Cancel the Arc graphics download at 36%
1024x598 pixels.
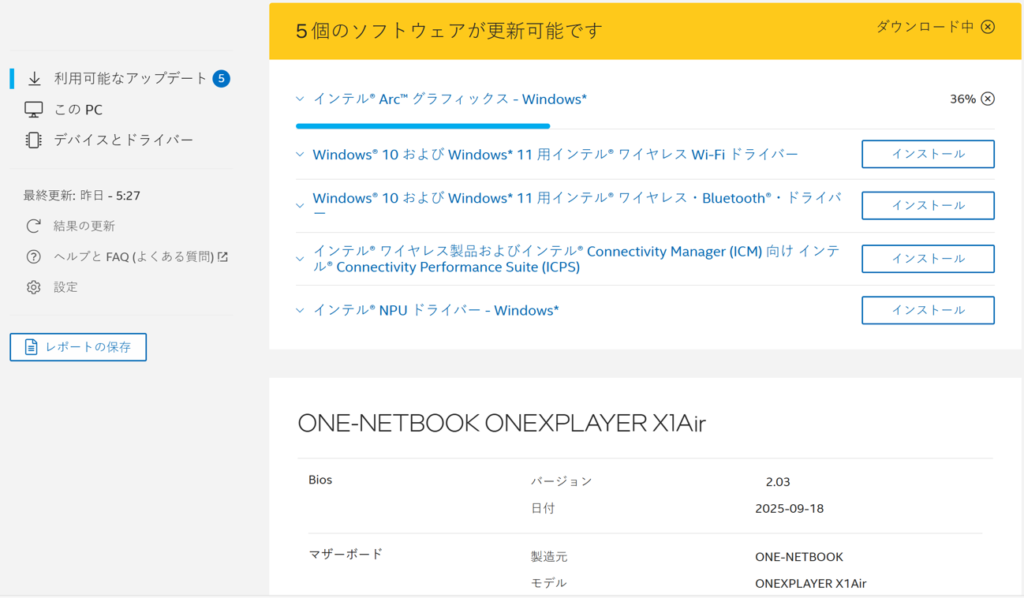click(988, 98)
